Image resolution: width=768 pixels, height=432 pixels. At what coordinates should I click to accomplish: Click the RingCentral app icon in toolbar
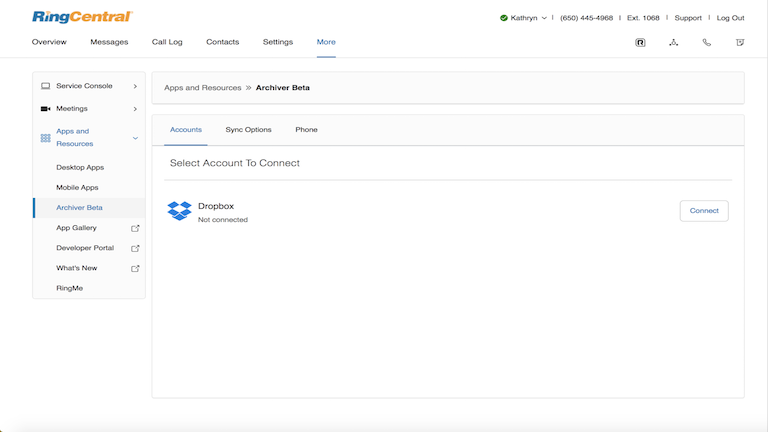[640, 42]
